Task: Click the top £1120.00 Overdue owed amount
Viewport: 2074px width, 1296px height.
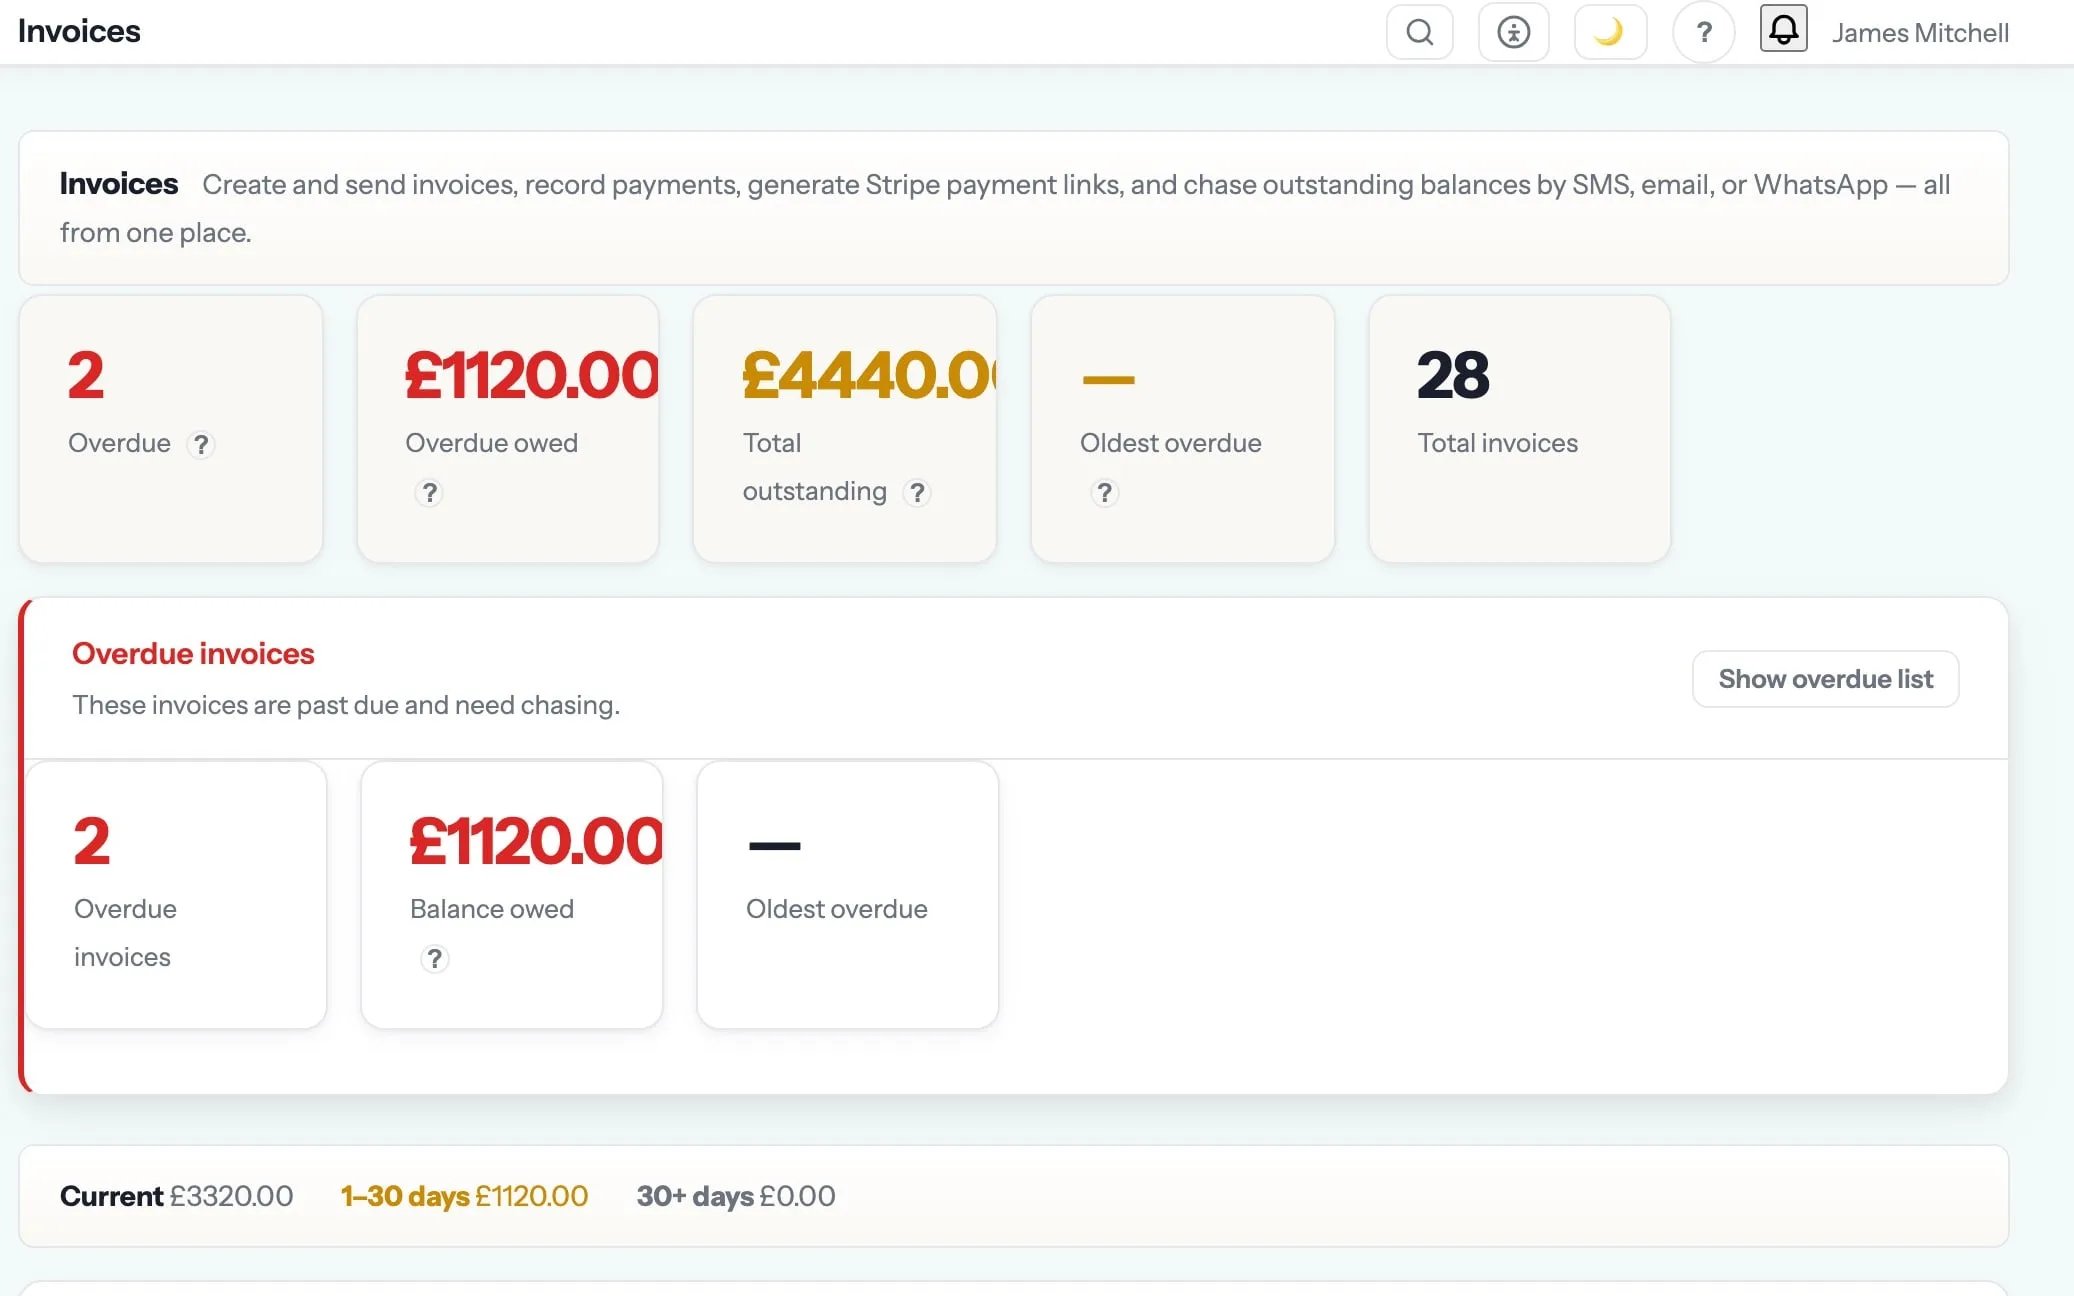Action: (x=531, y=375)
